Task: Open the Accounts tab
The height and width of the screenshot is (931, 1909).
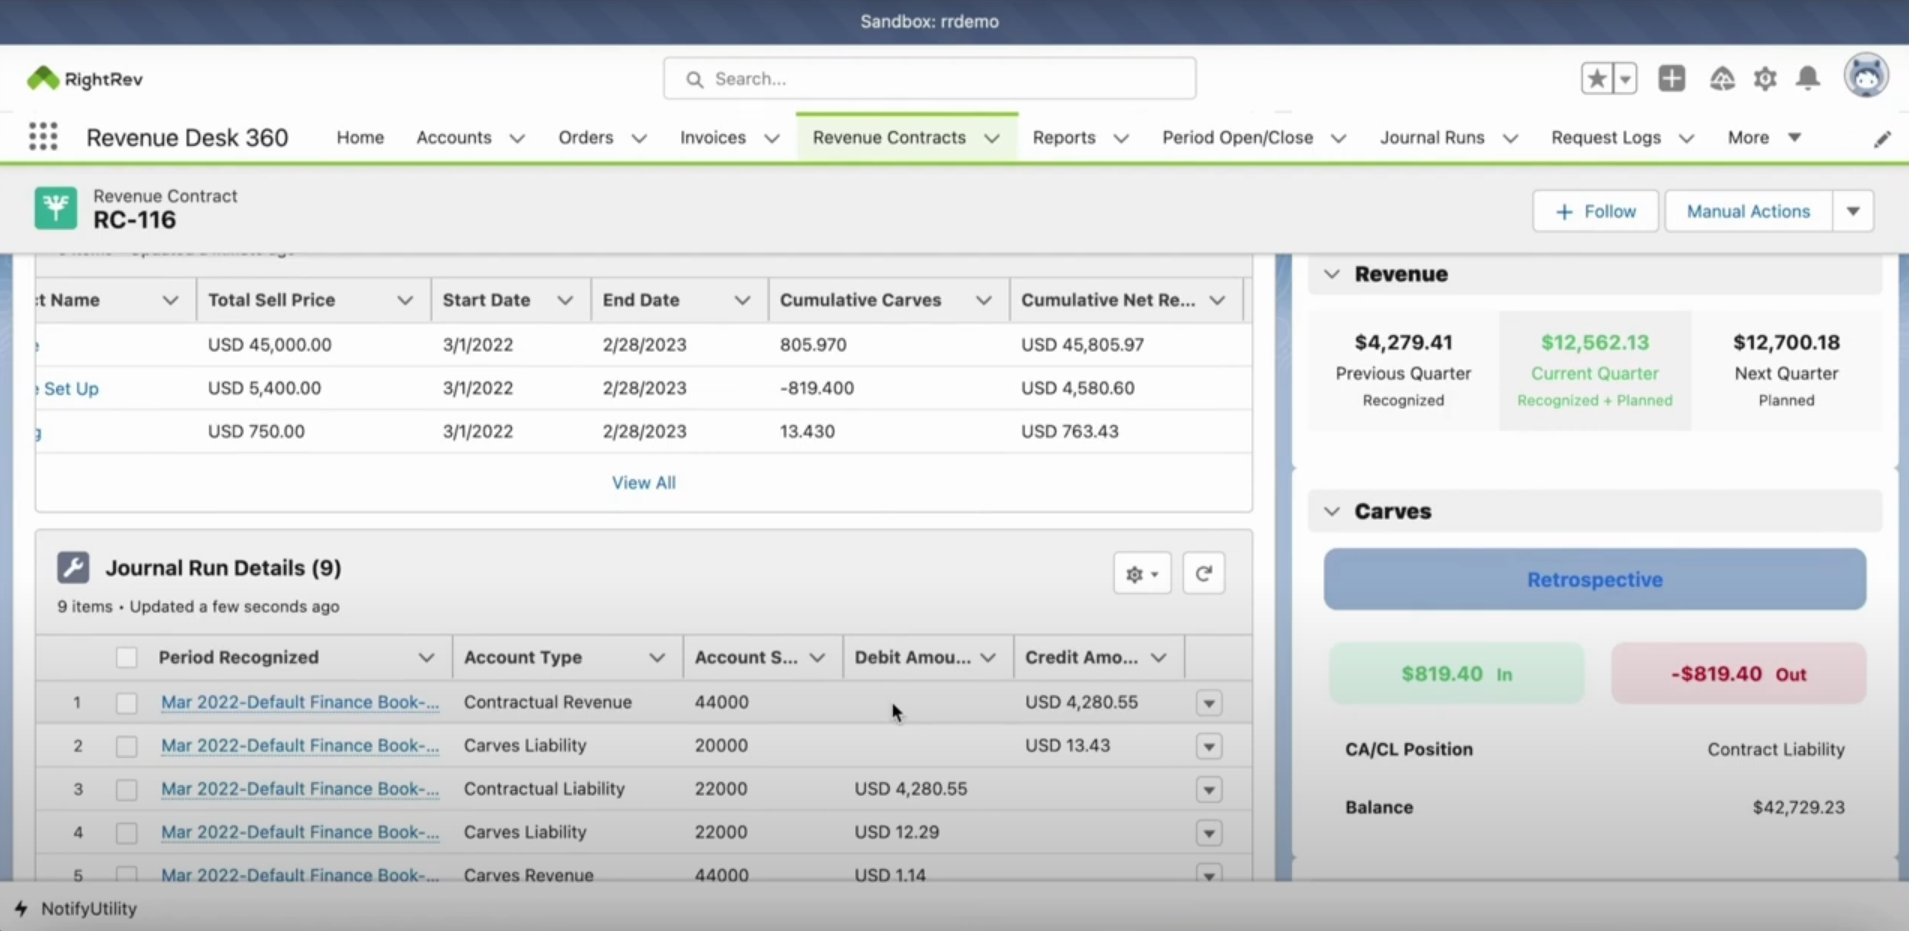Action: (x=454, y=137)
